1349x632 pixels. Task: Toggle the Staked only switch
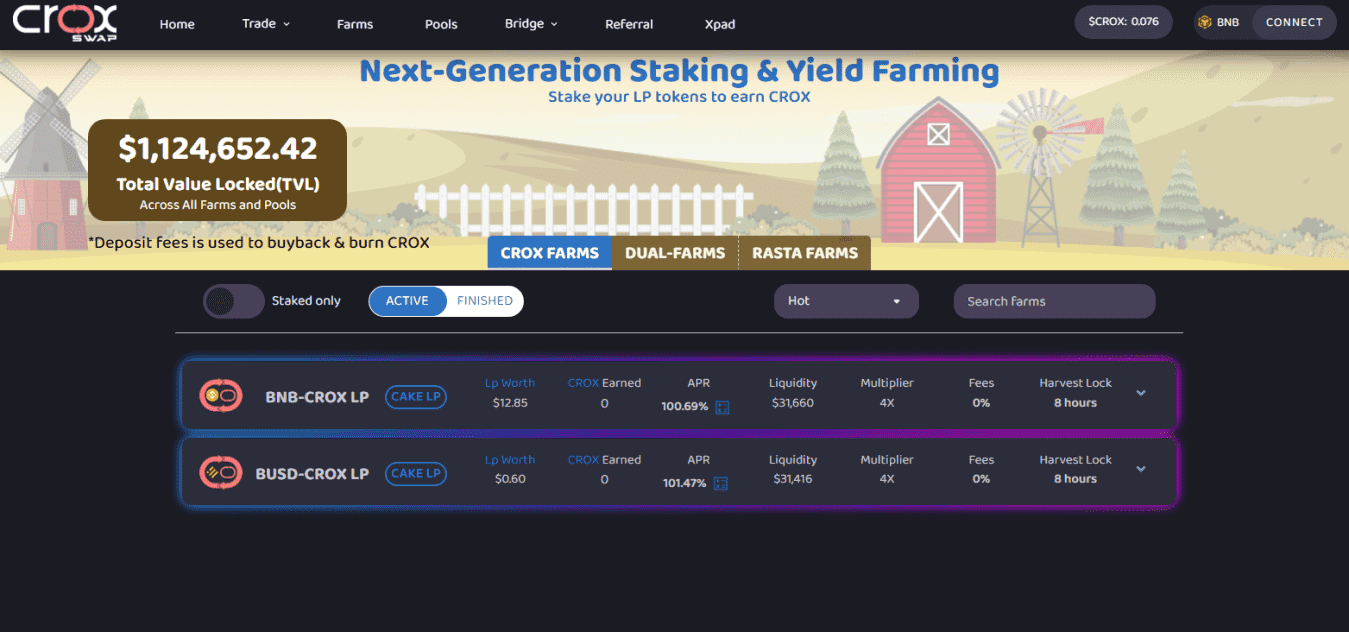click(x=234, y=301)
